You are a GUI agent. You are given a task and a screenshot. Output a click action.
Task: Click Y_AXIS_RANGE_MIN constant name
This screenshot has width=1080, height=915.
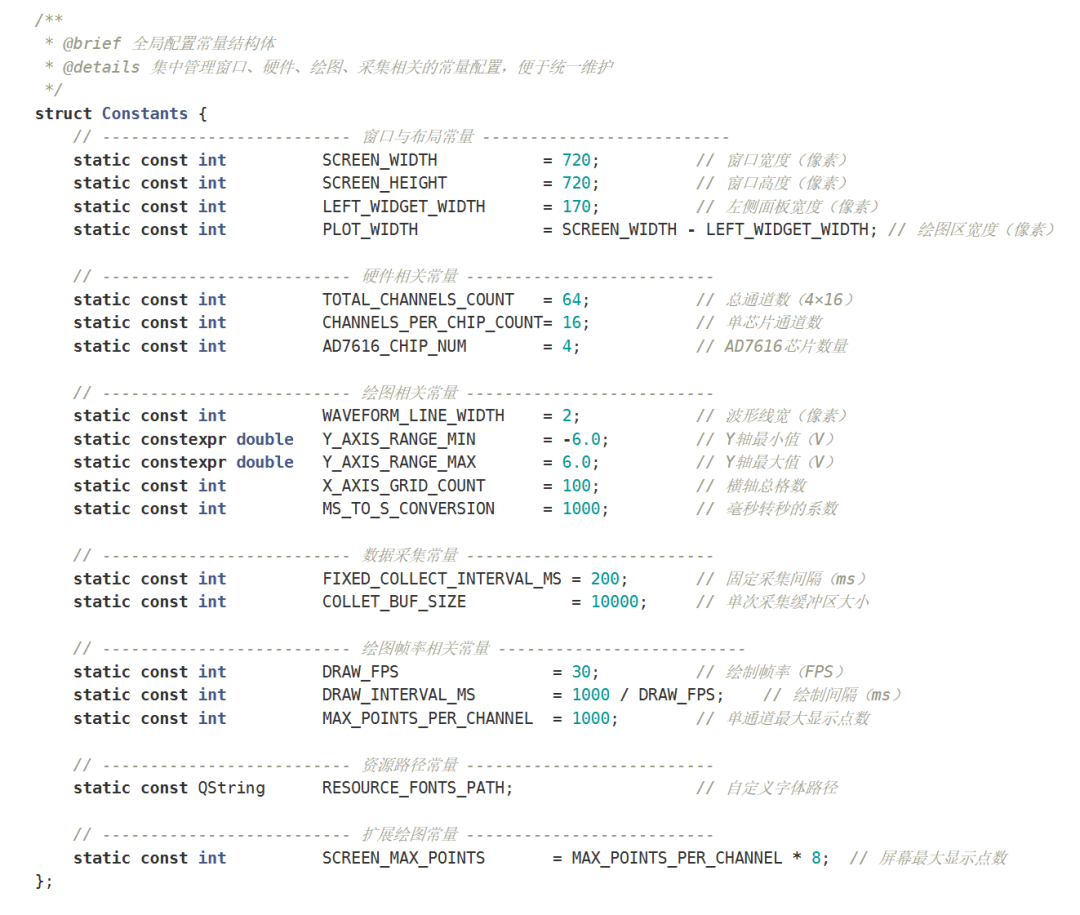[399, 440]
